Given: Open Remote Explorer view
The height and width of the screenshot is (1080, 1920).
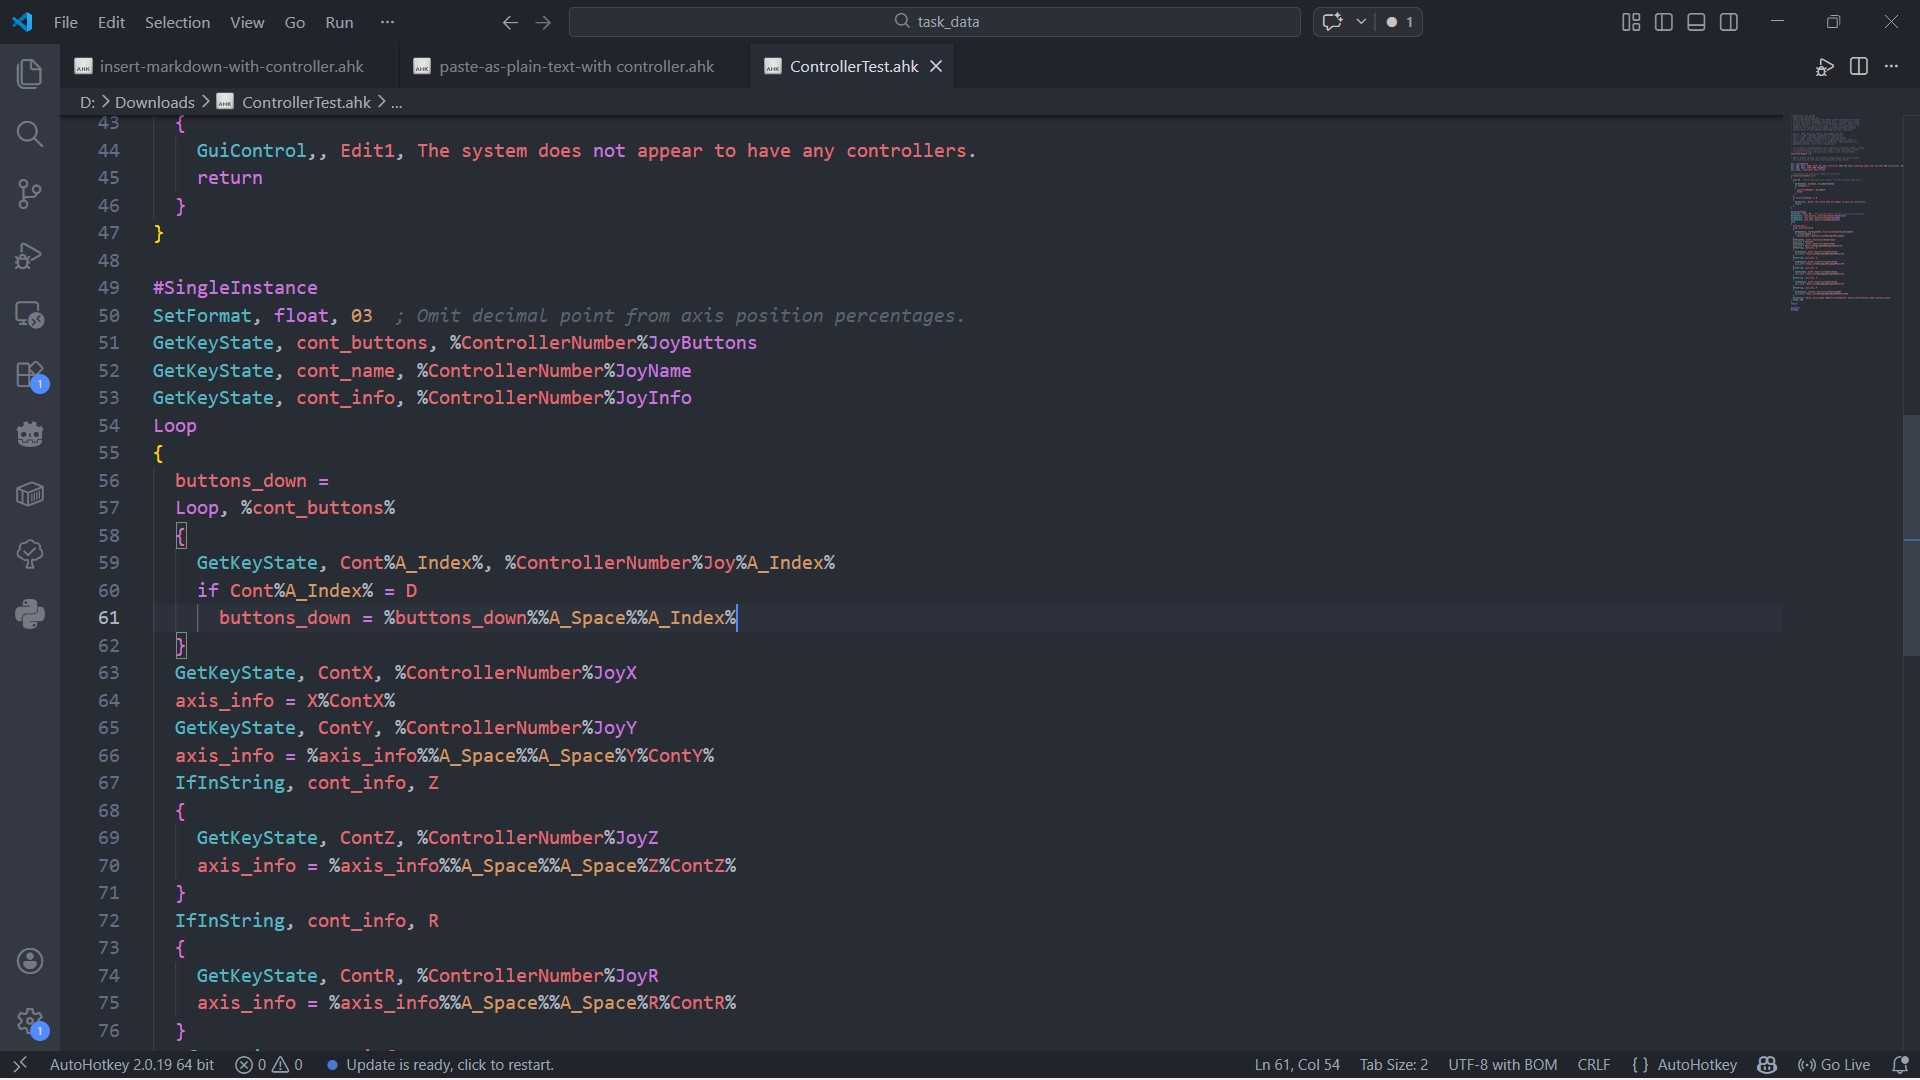Looking at the screenshot, I should click(x=30, y=315).
